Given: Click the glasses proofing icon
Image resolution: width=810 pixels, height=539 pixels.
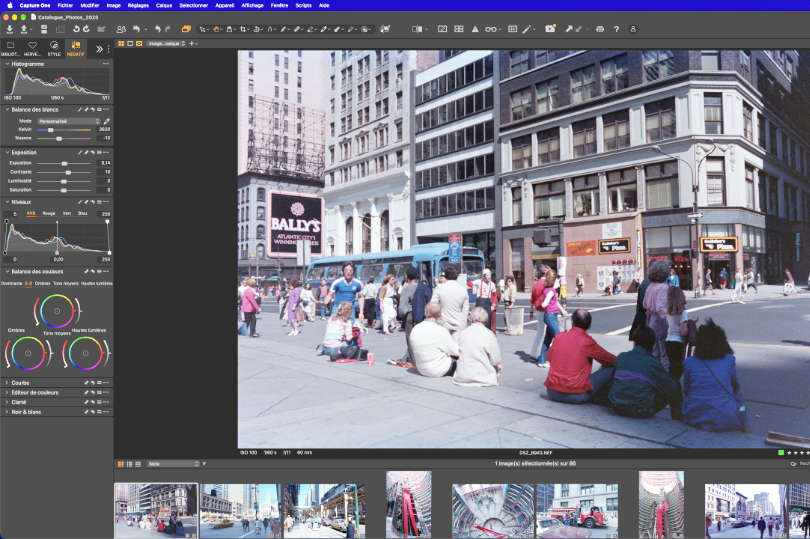Looking at the screenshot, I should point(491,29).
